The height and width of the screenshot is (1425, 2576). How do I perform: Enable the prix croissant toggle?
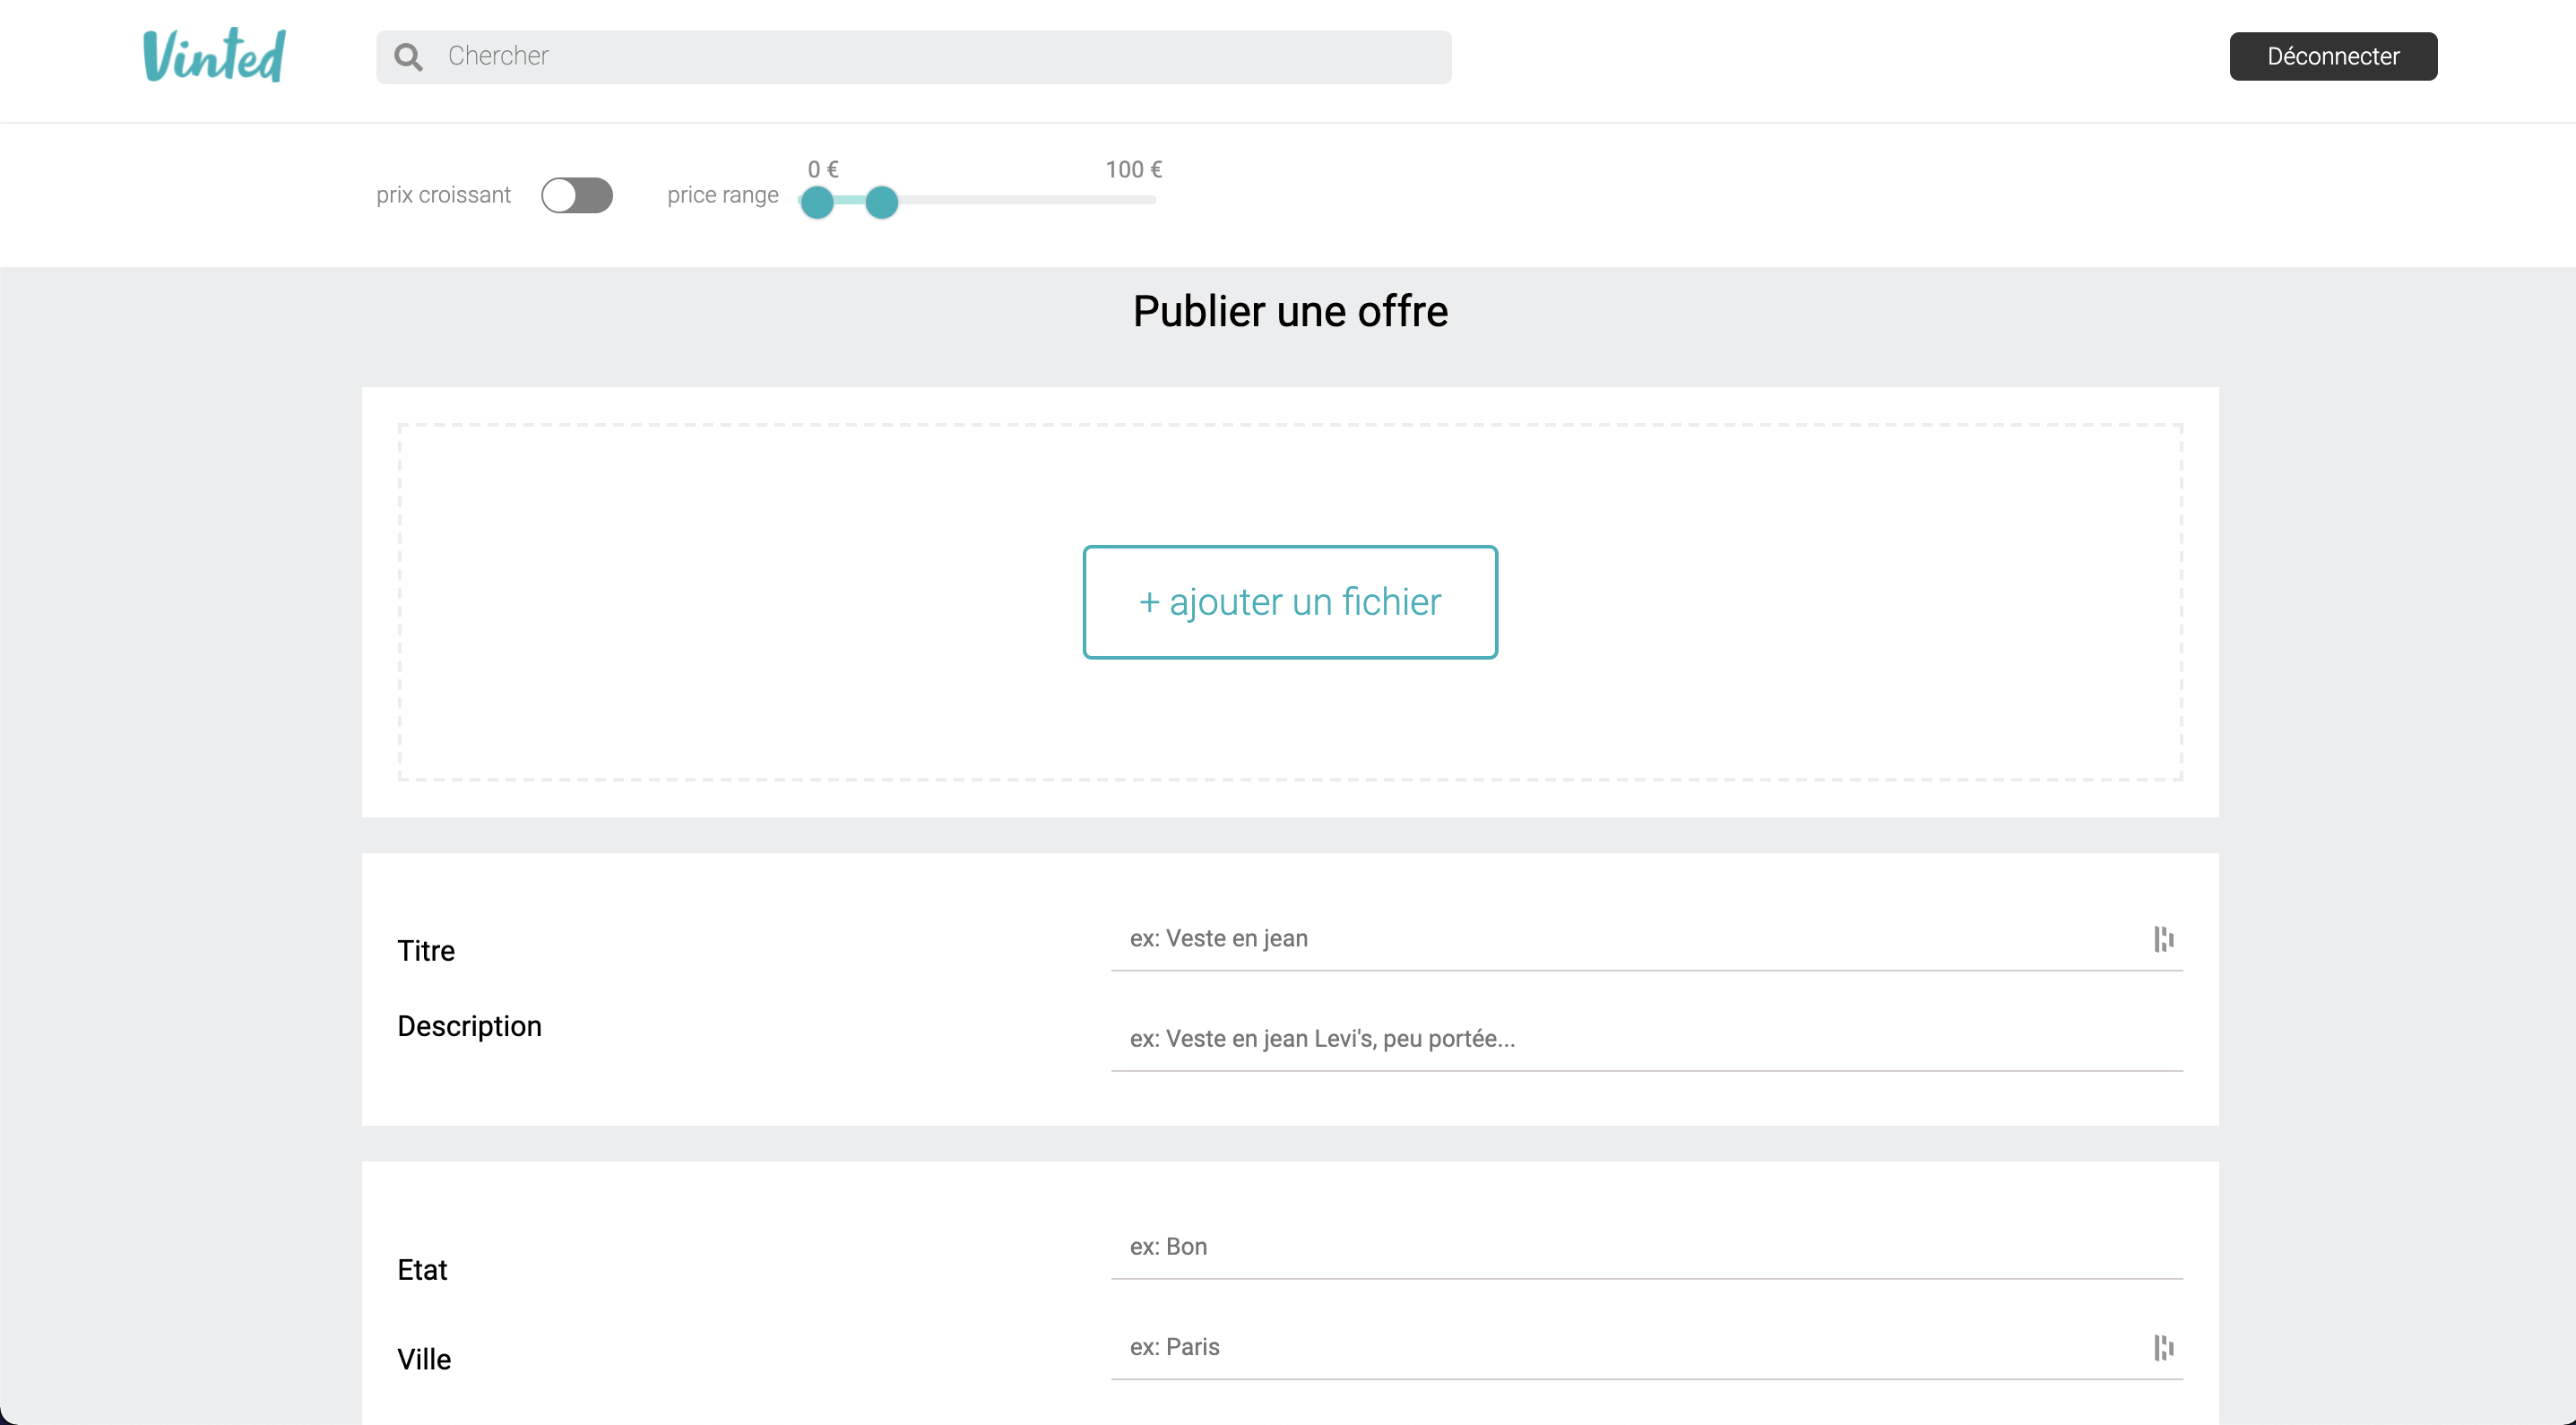pos(577,195)
